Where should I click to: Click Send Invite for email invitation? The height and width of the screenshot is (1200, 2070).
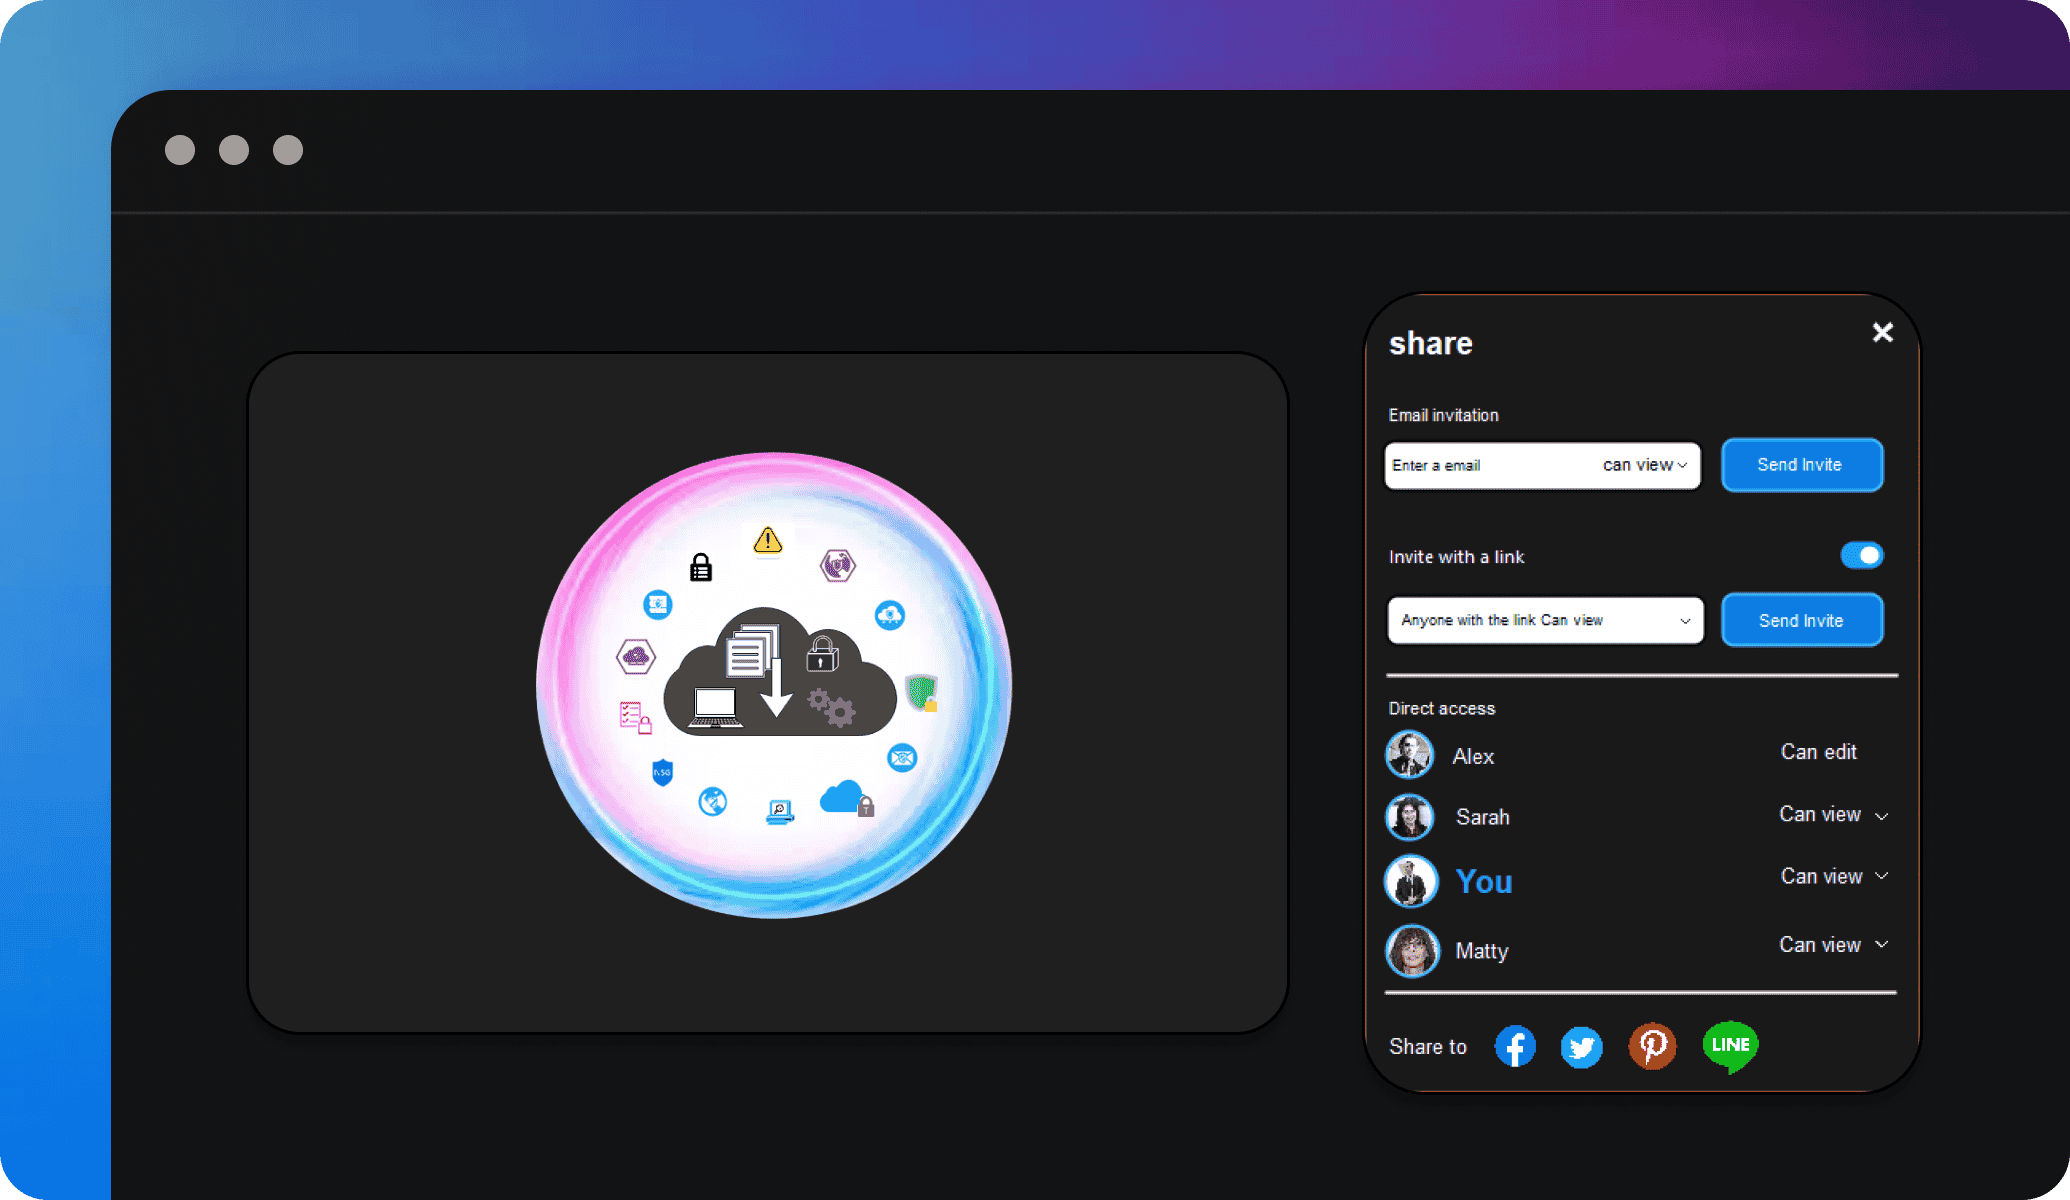[1800, 464]
